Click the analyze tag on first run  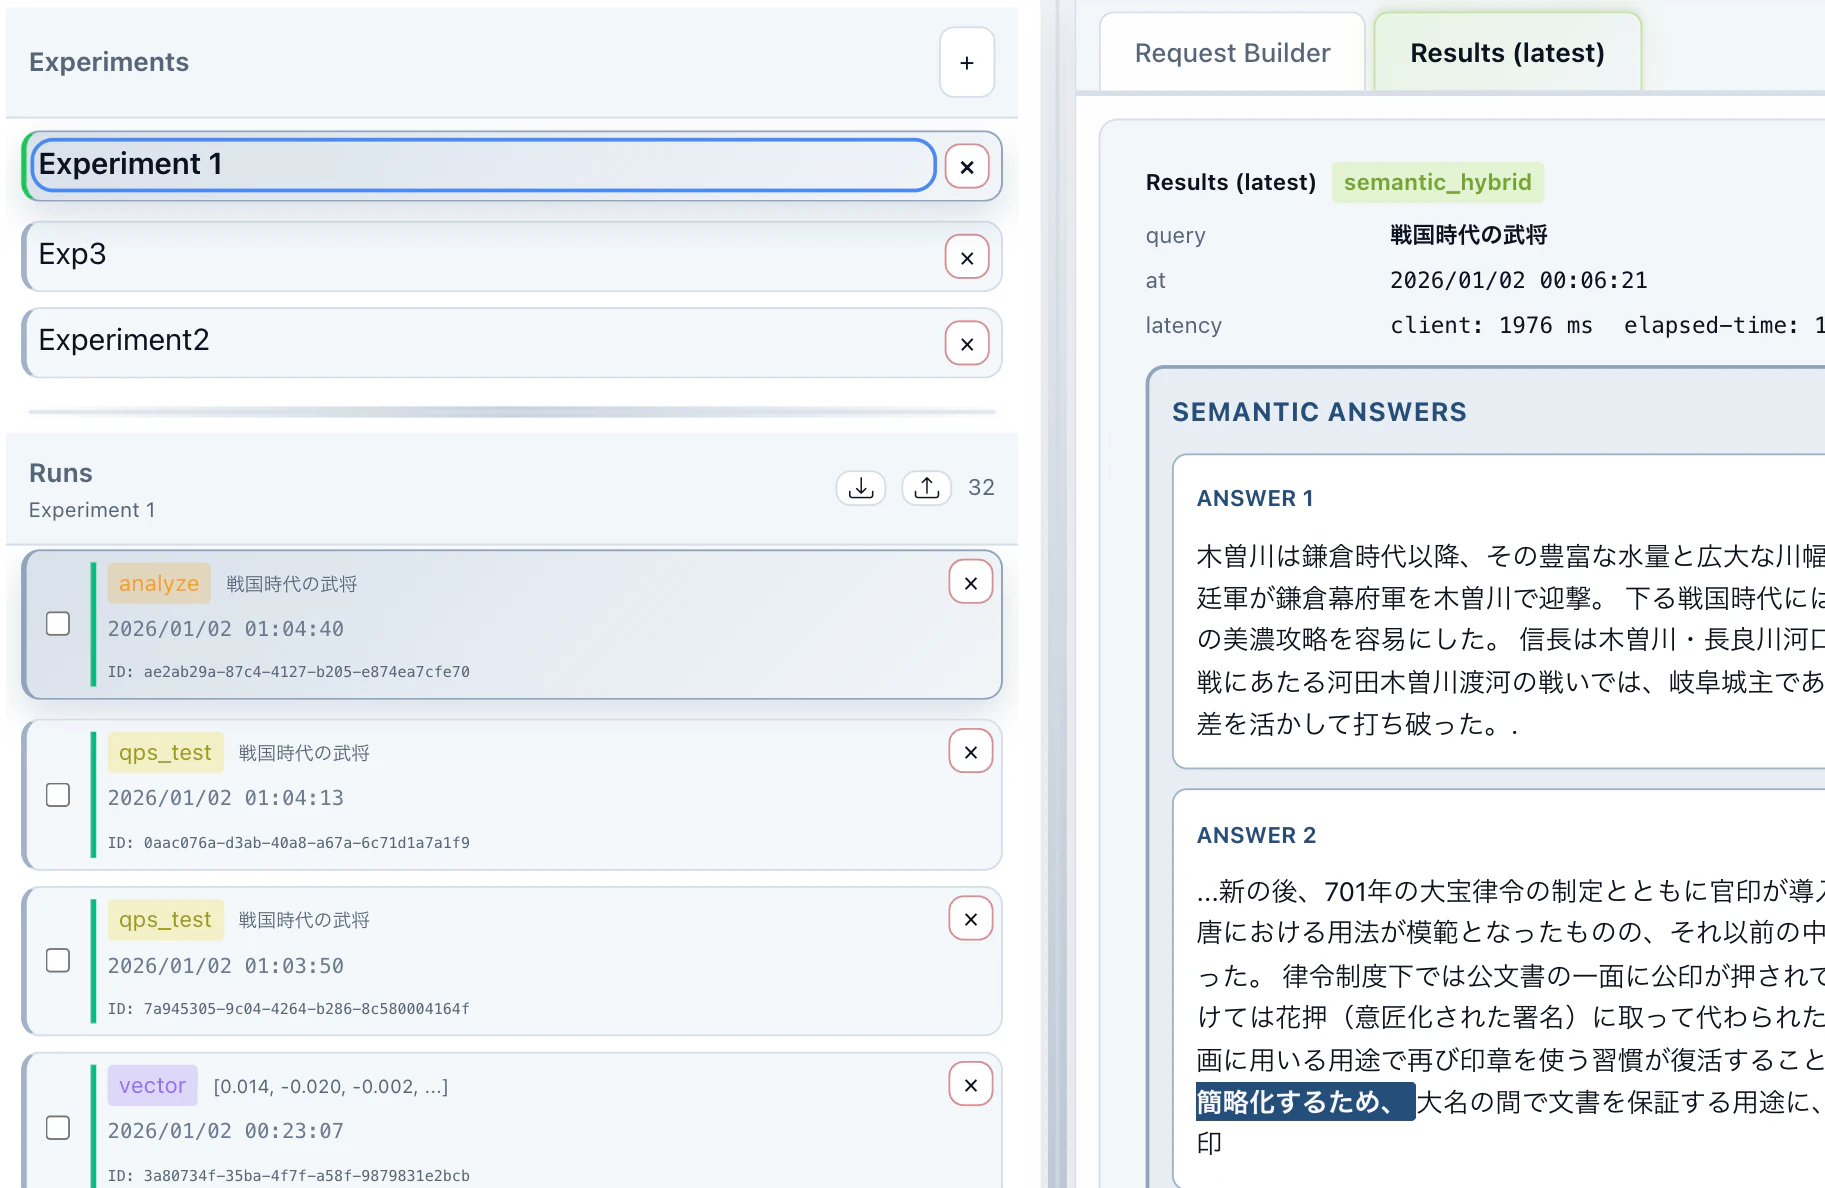(x=159, y=584)
